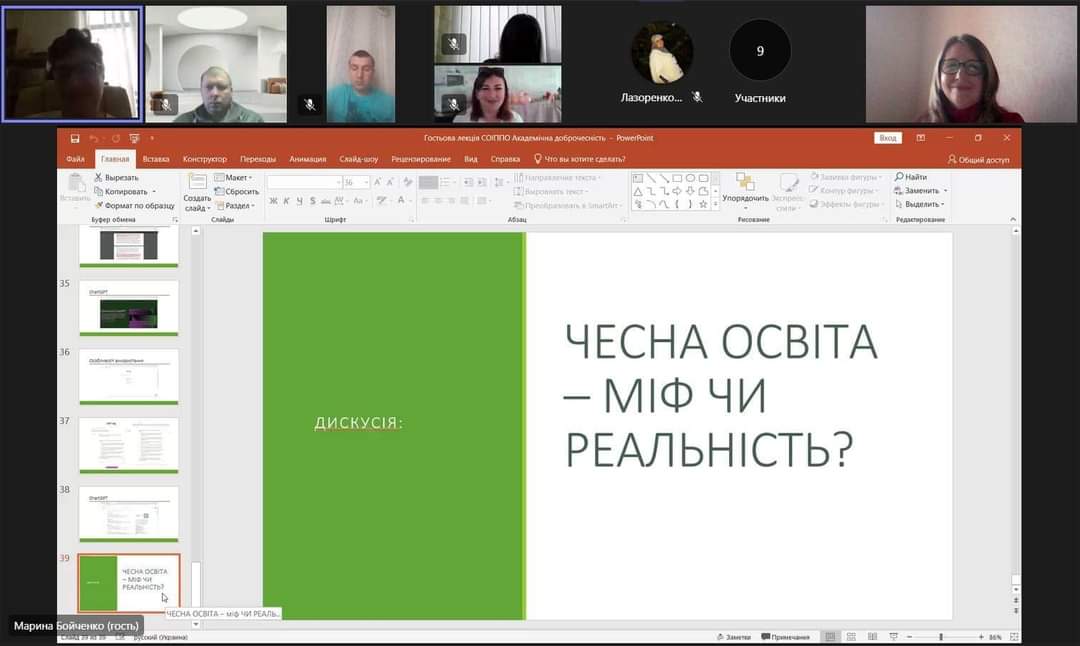Start slideshow from status bar icon
The height and width of the screenshot is (646, 1080).
pyautogui.click(x=893, y=637)
